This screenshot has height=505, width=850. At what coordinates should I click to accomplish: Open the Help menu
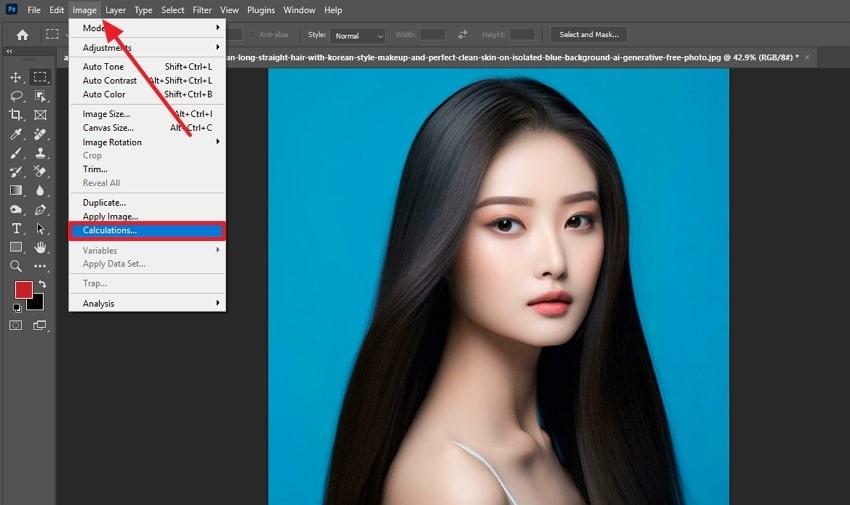click(x=333, y=10)
